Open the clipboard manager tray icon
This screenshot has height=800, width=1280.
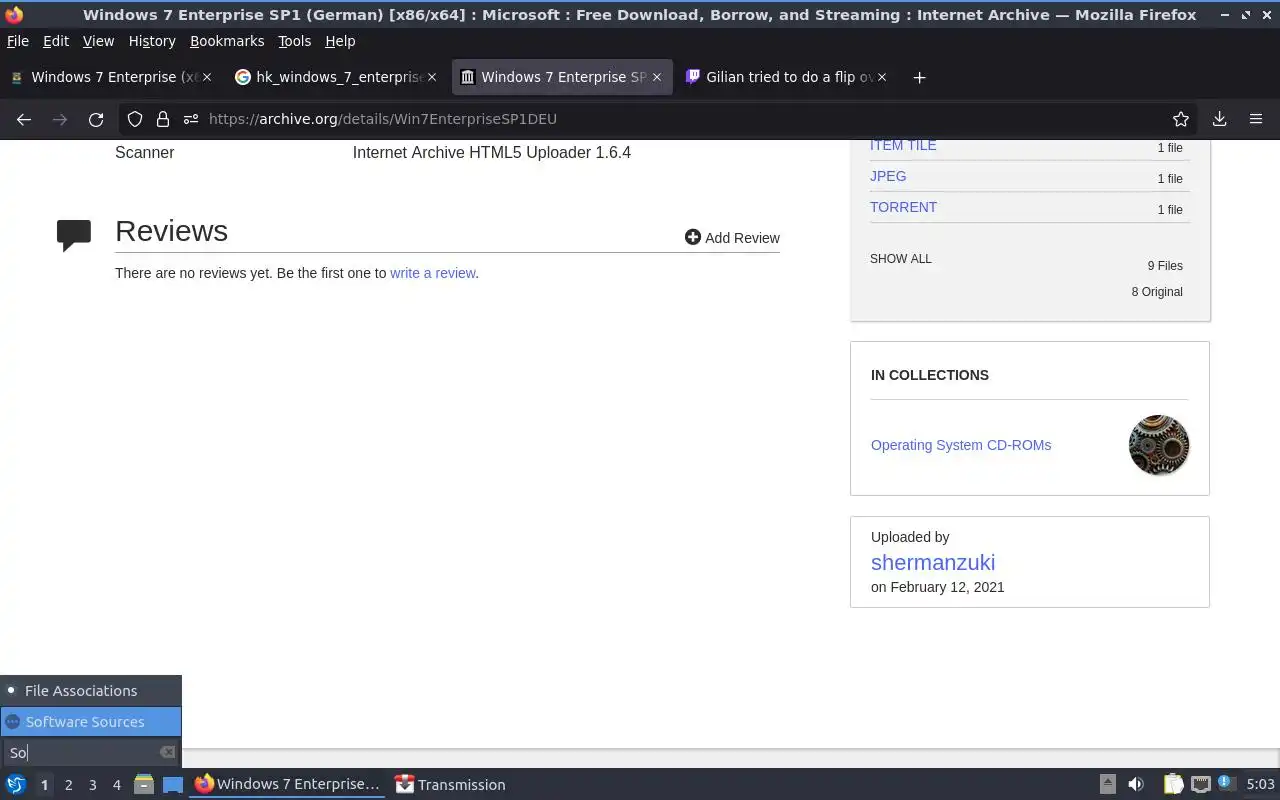click(x=1173, y=785)
